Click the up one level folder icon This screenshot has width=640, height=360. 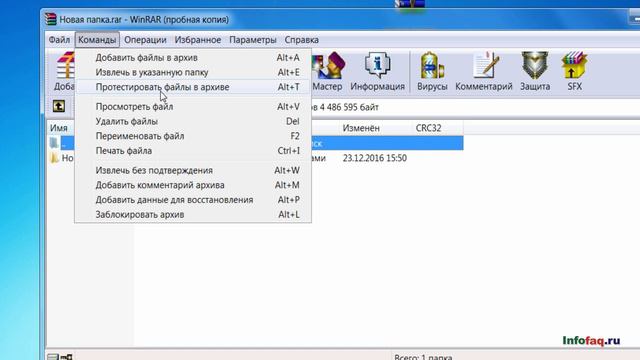click(59, 106)
